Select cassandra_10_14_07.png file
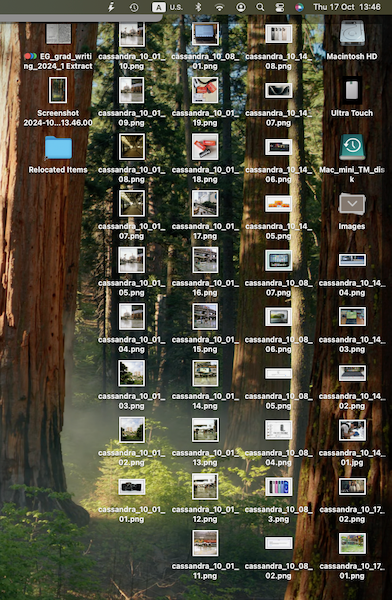This screenshot has width=392, height=600. click(x=278, y=91)
